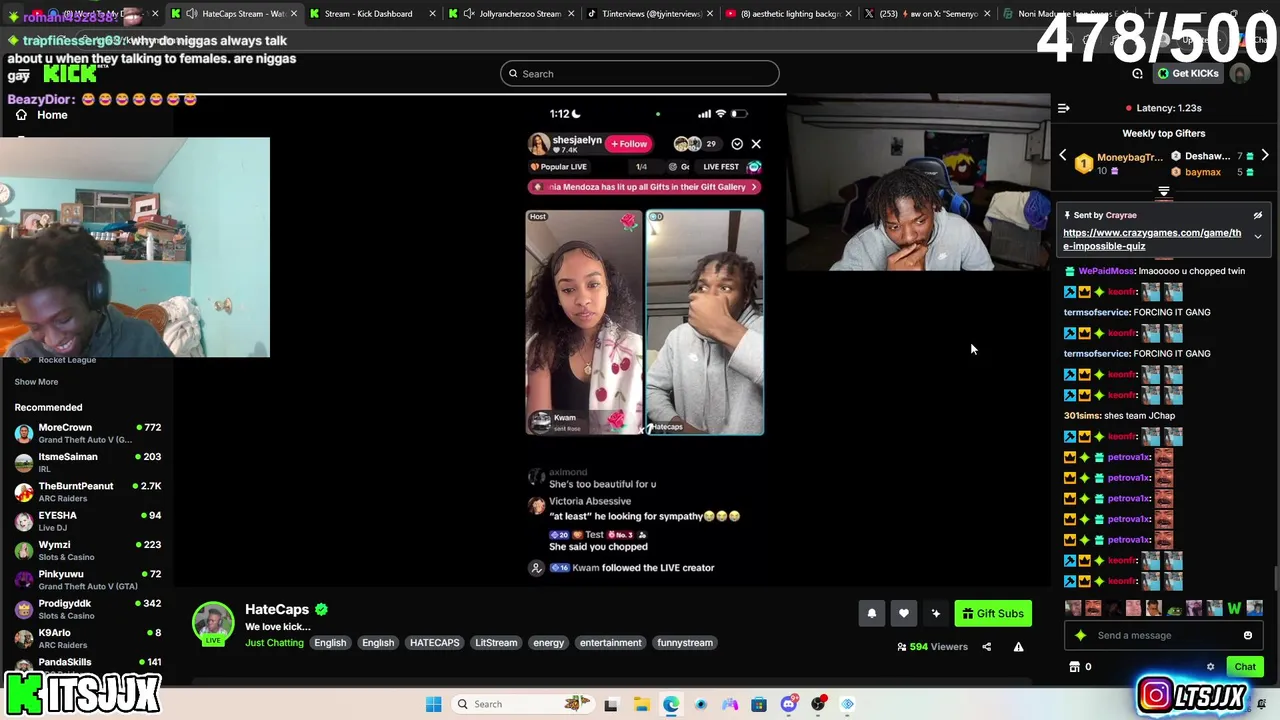Click the HateCaps channel avatar
The height and width of the screenshot is (720, 1280).
(213, 623)
